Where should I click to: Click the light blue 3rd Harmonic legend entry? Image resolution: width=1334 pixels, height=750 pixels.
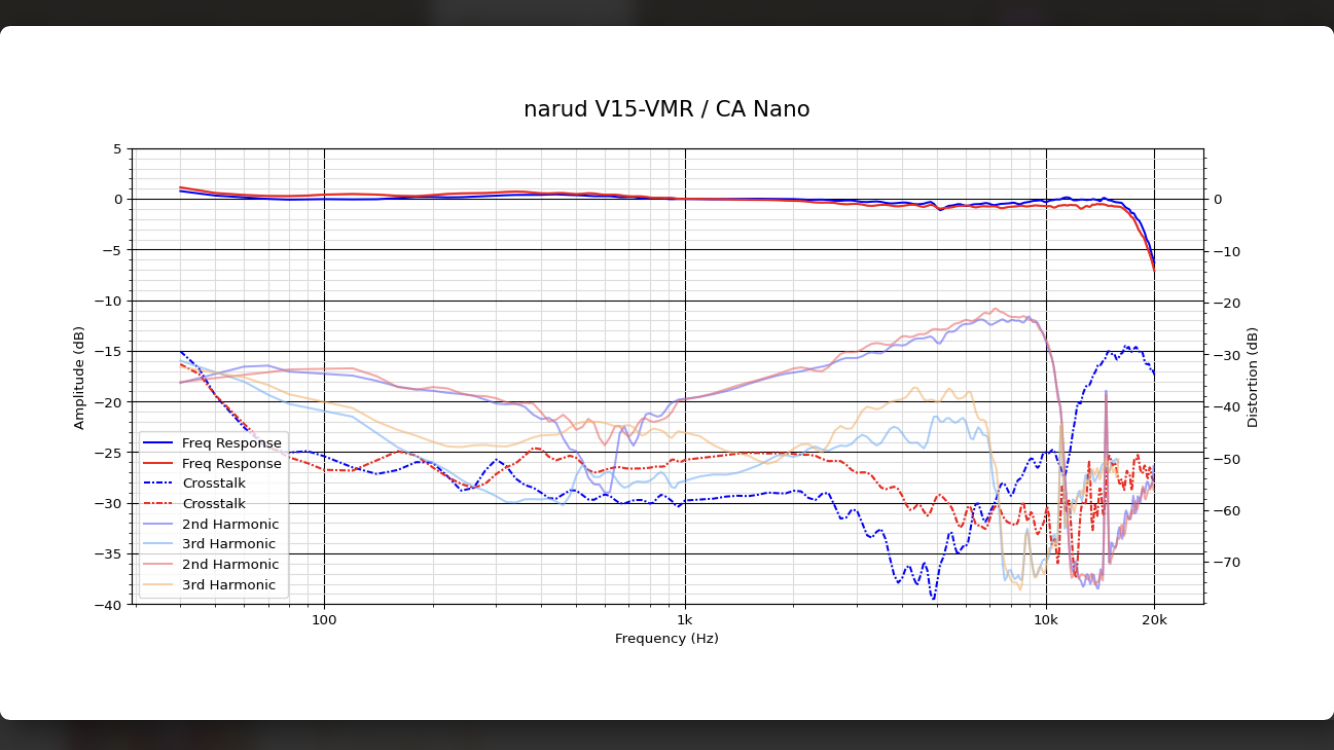tap(209, 544)
